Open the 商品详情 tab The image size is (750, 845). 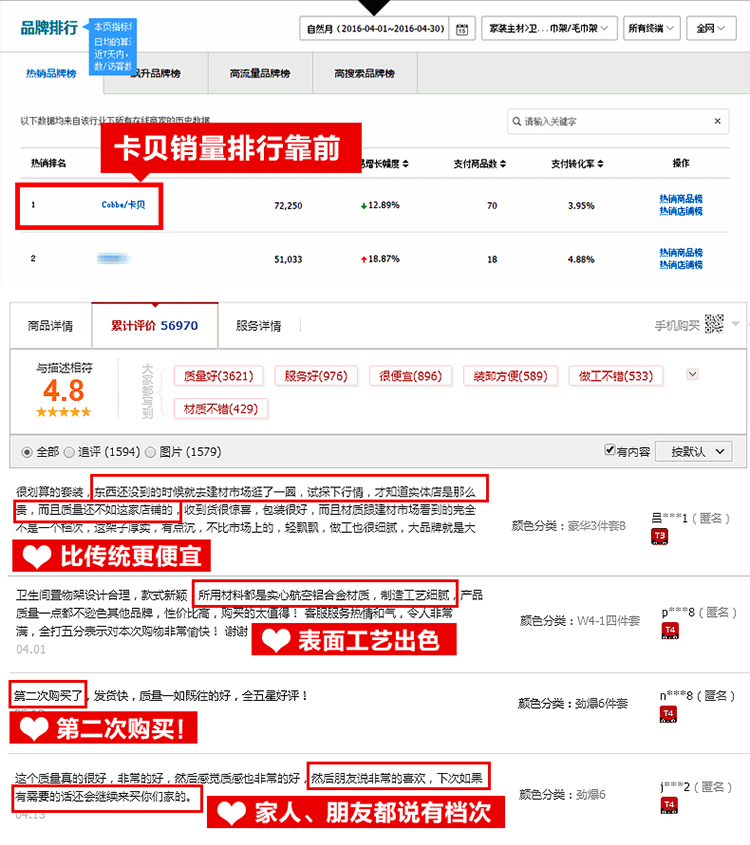coord(51,325)
